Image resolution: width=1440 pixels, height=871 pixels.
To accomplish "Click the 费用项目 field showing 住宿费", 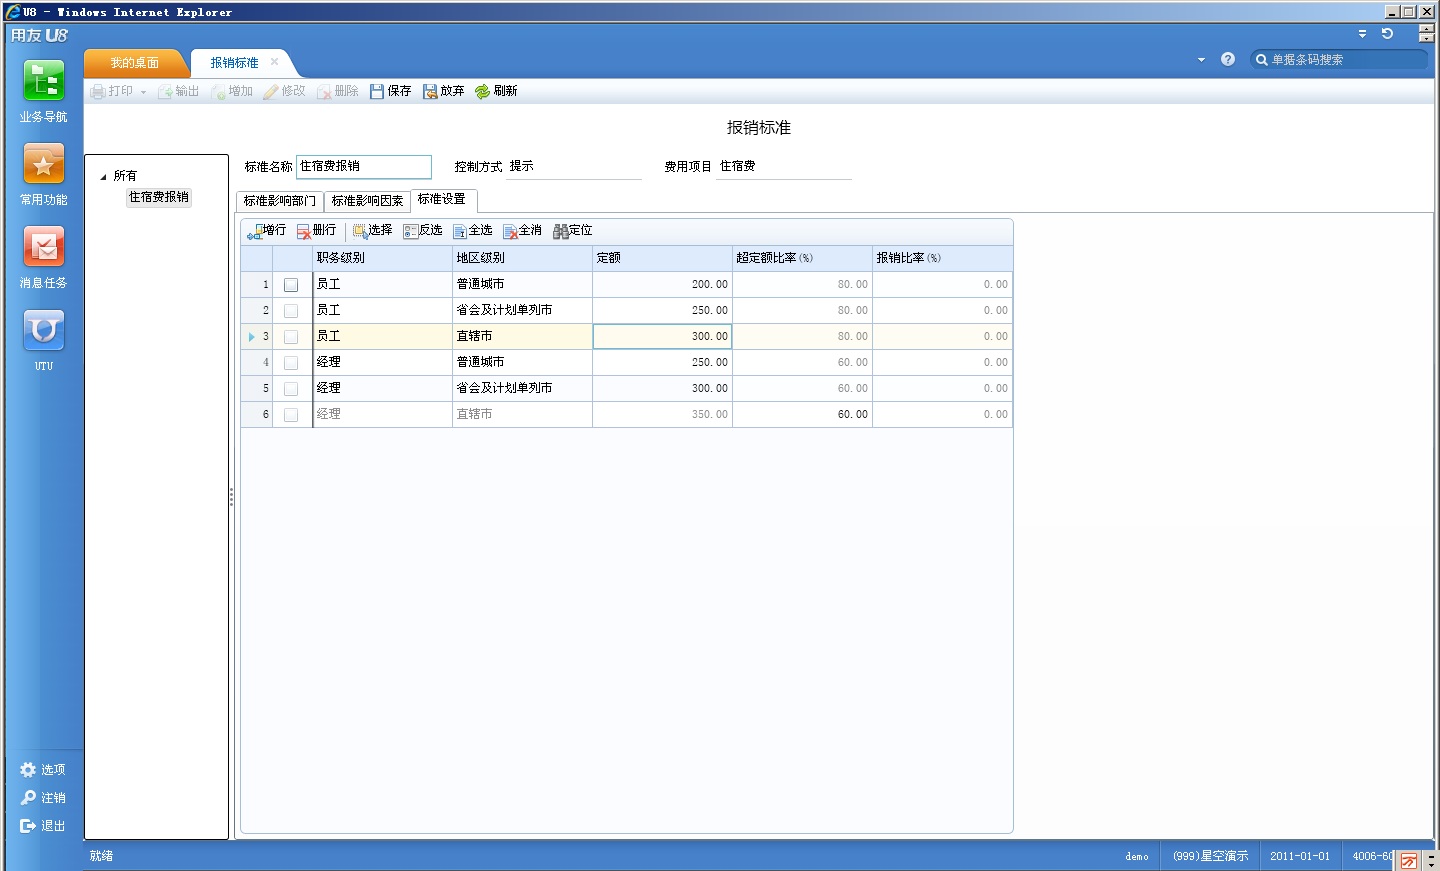I will click(784, 167).
